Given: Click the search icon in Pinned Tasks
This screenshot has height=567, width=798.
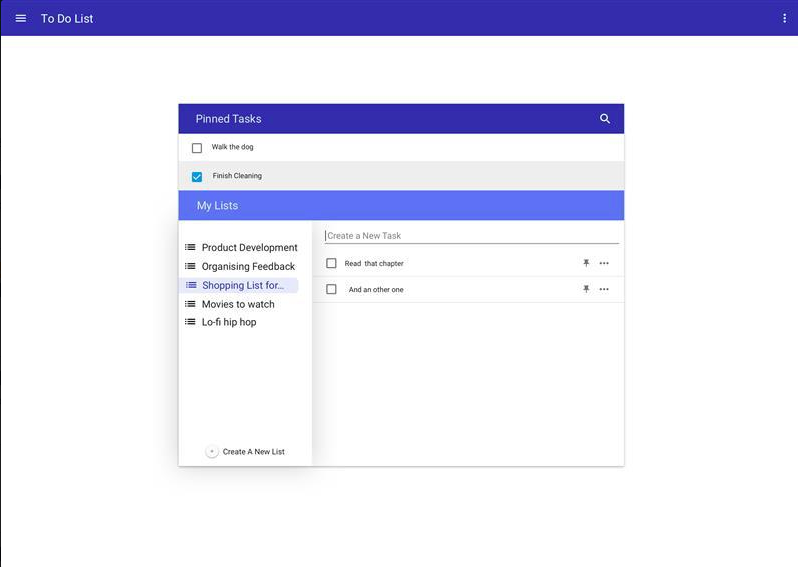Looking at the screenshot, I should (605, 119).
